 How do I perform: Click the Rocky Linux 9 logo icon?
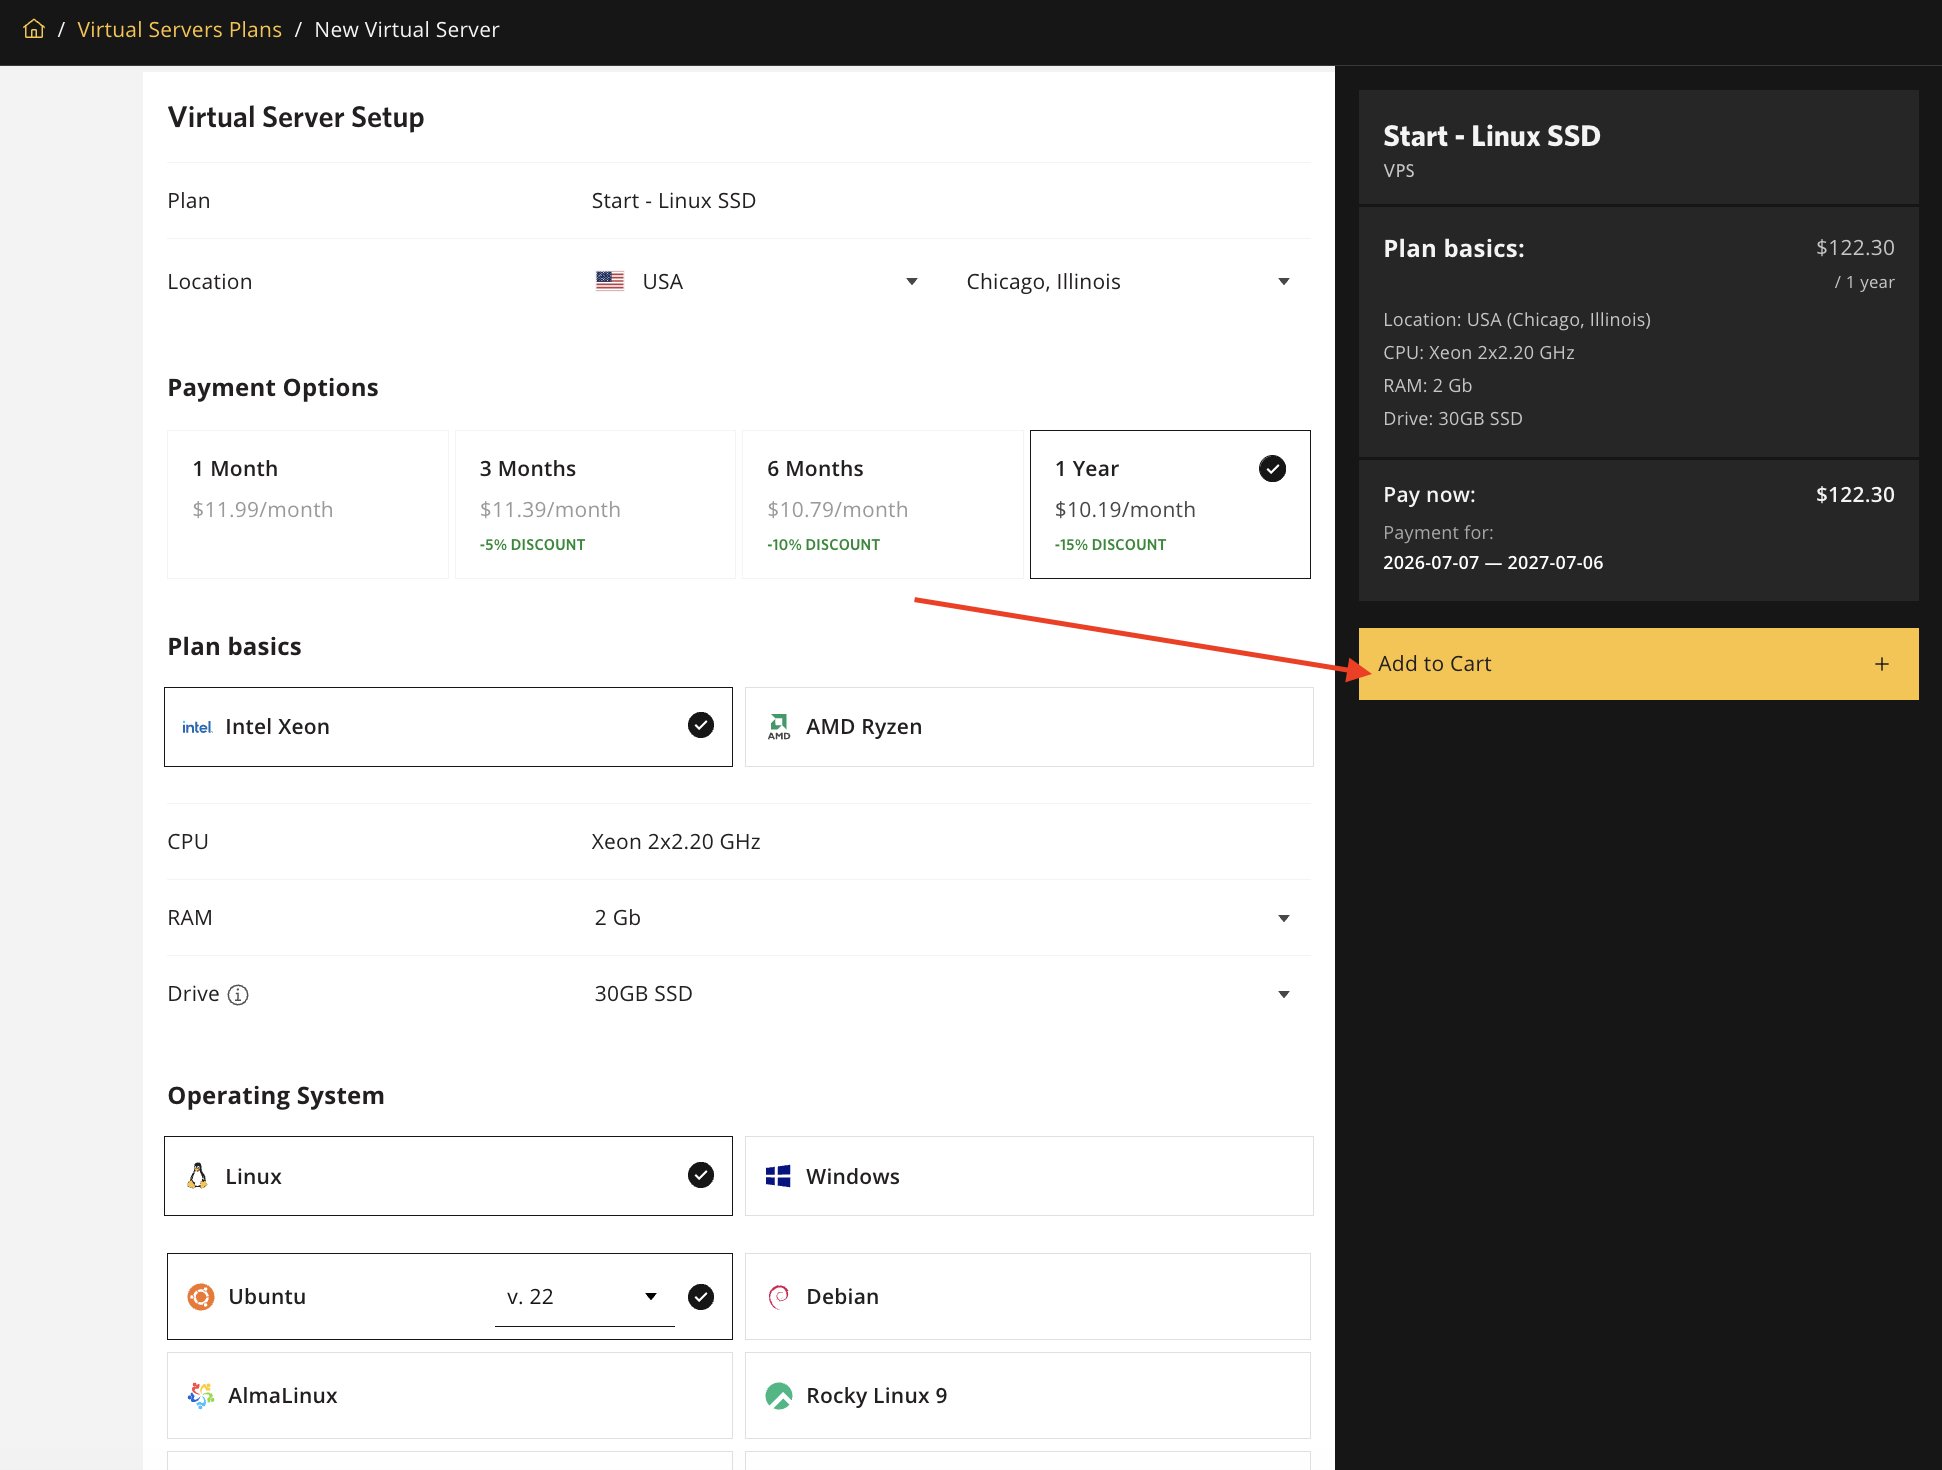tap(779, 1396)
